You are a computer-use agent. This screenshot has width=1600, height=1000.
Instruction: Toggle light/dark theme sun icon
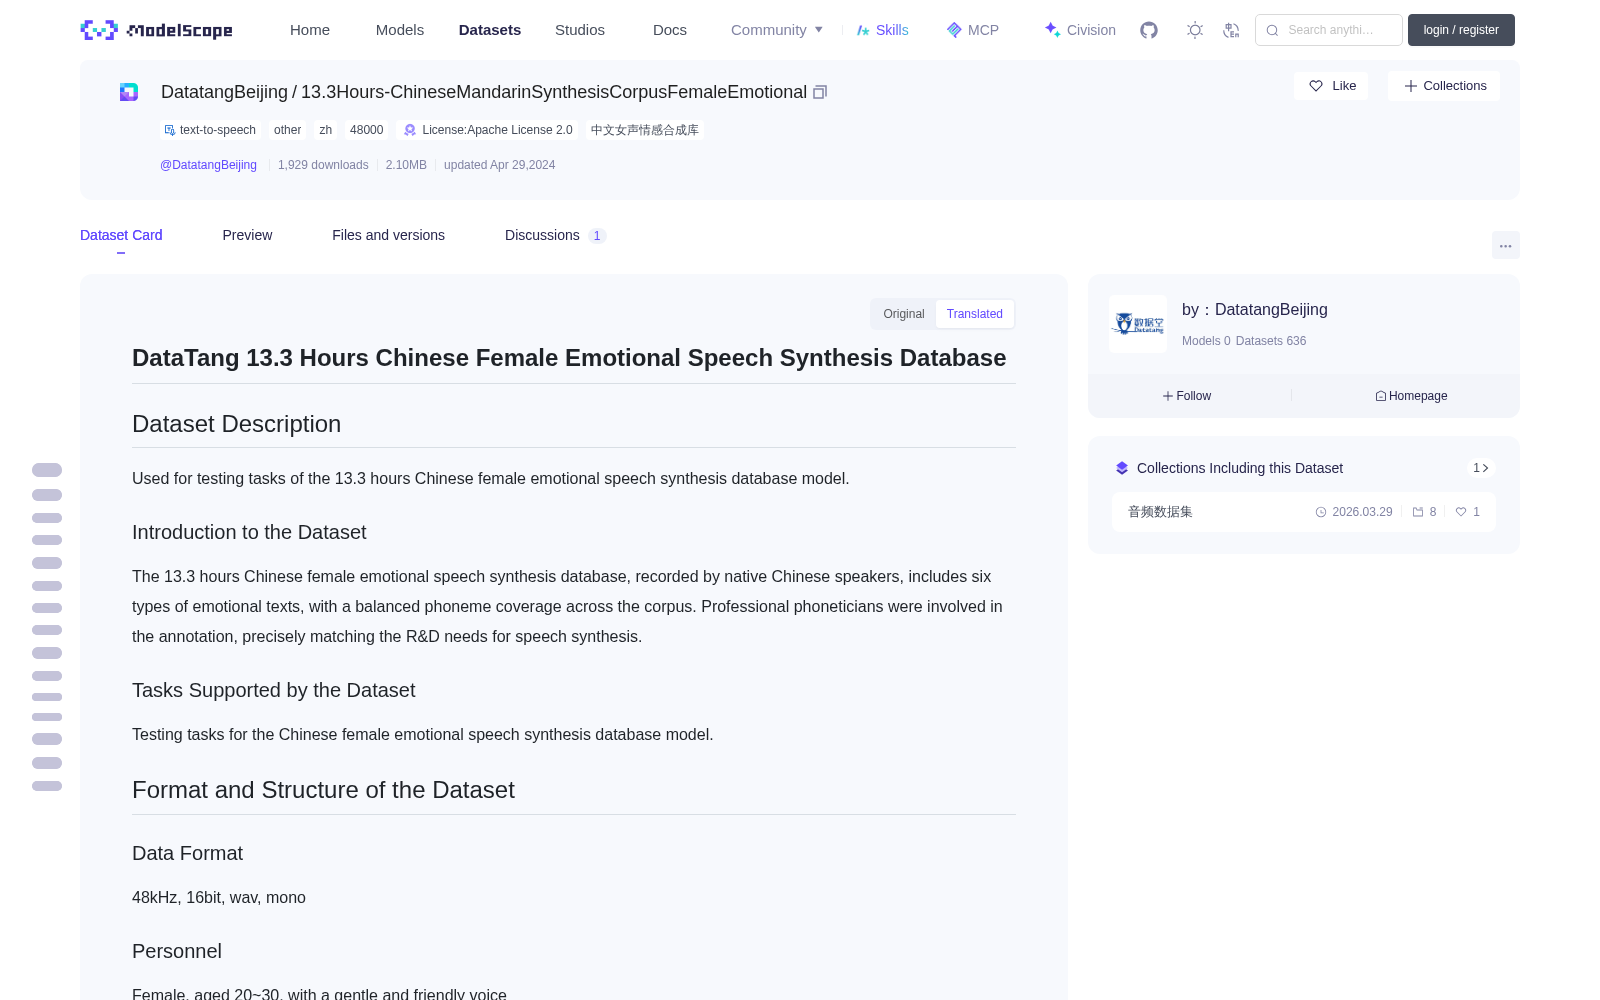[x=1195, y=30]
